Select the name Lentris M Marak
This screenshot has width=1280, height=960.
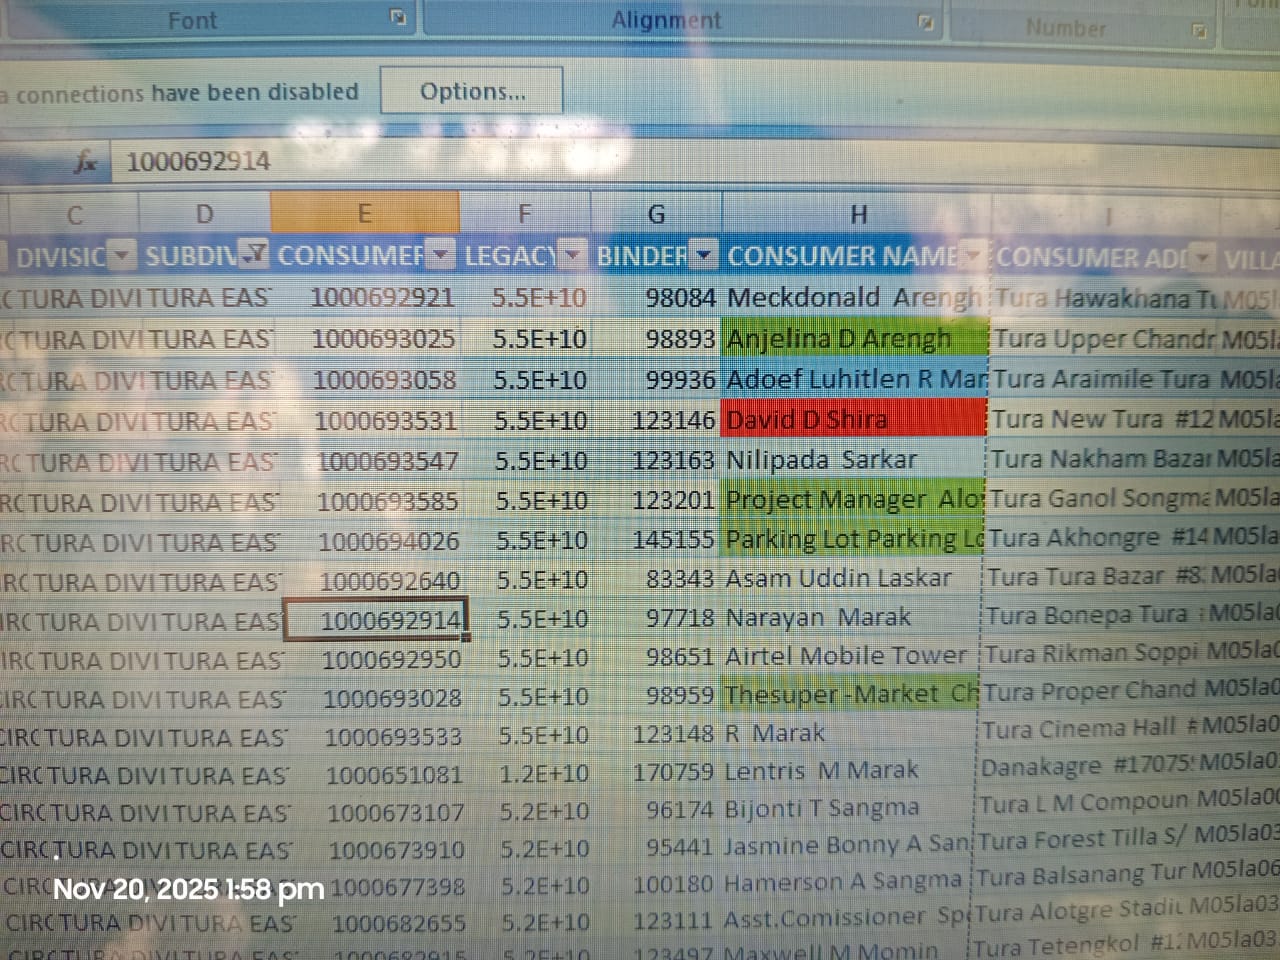pyautogui.click(x=848, y=770)
